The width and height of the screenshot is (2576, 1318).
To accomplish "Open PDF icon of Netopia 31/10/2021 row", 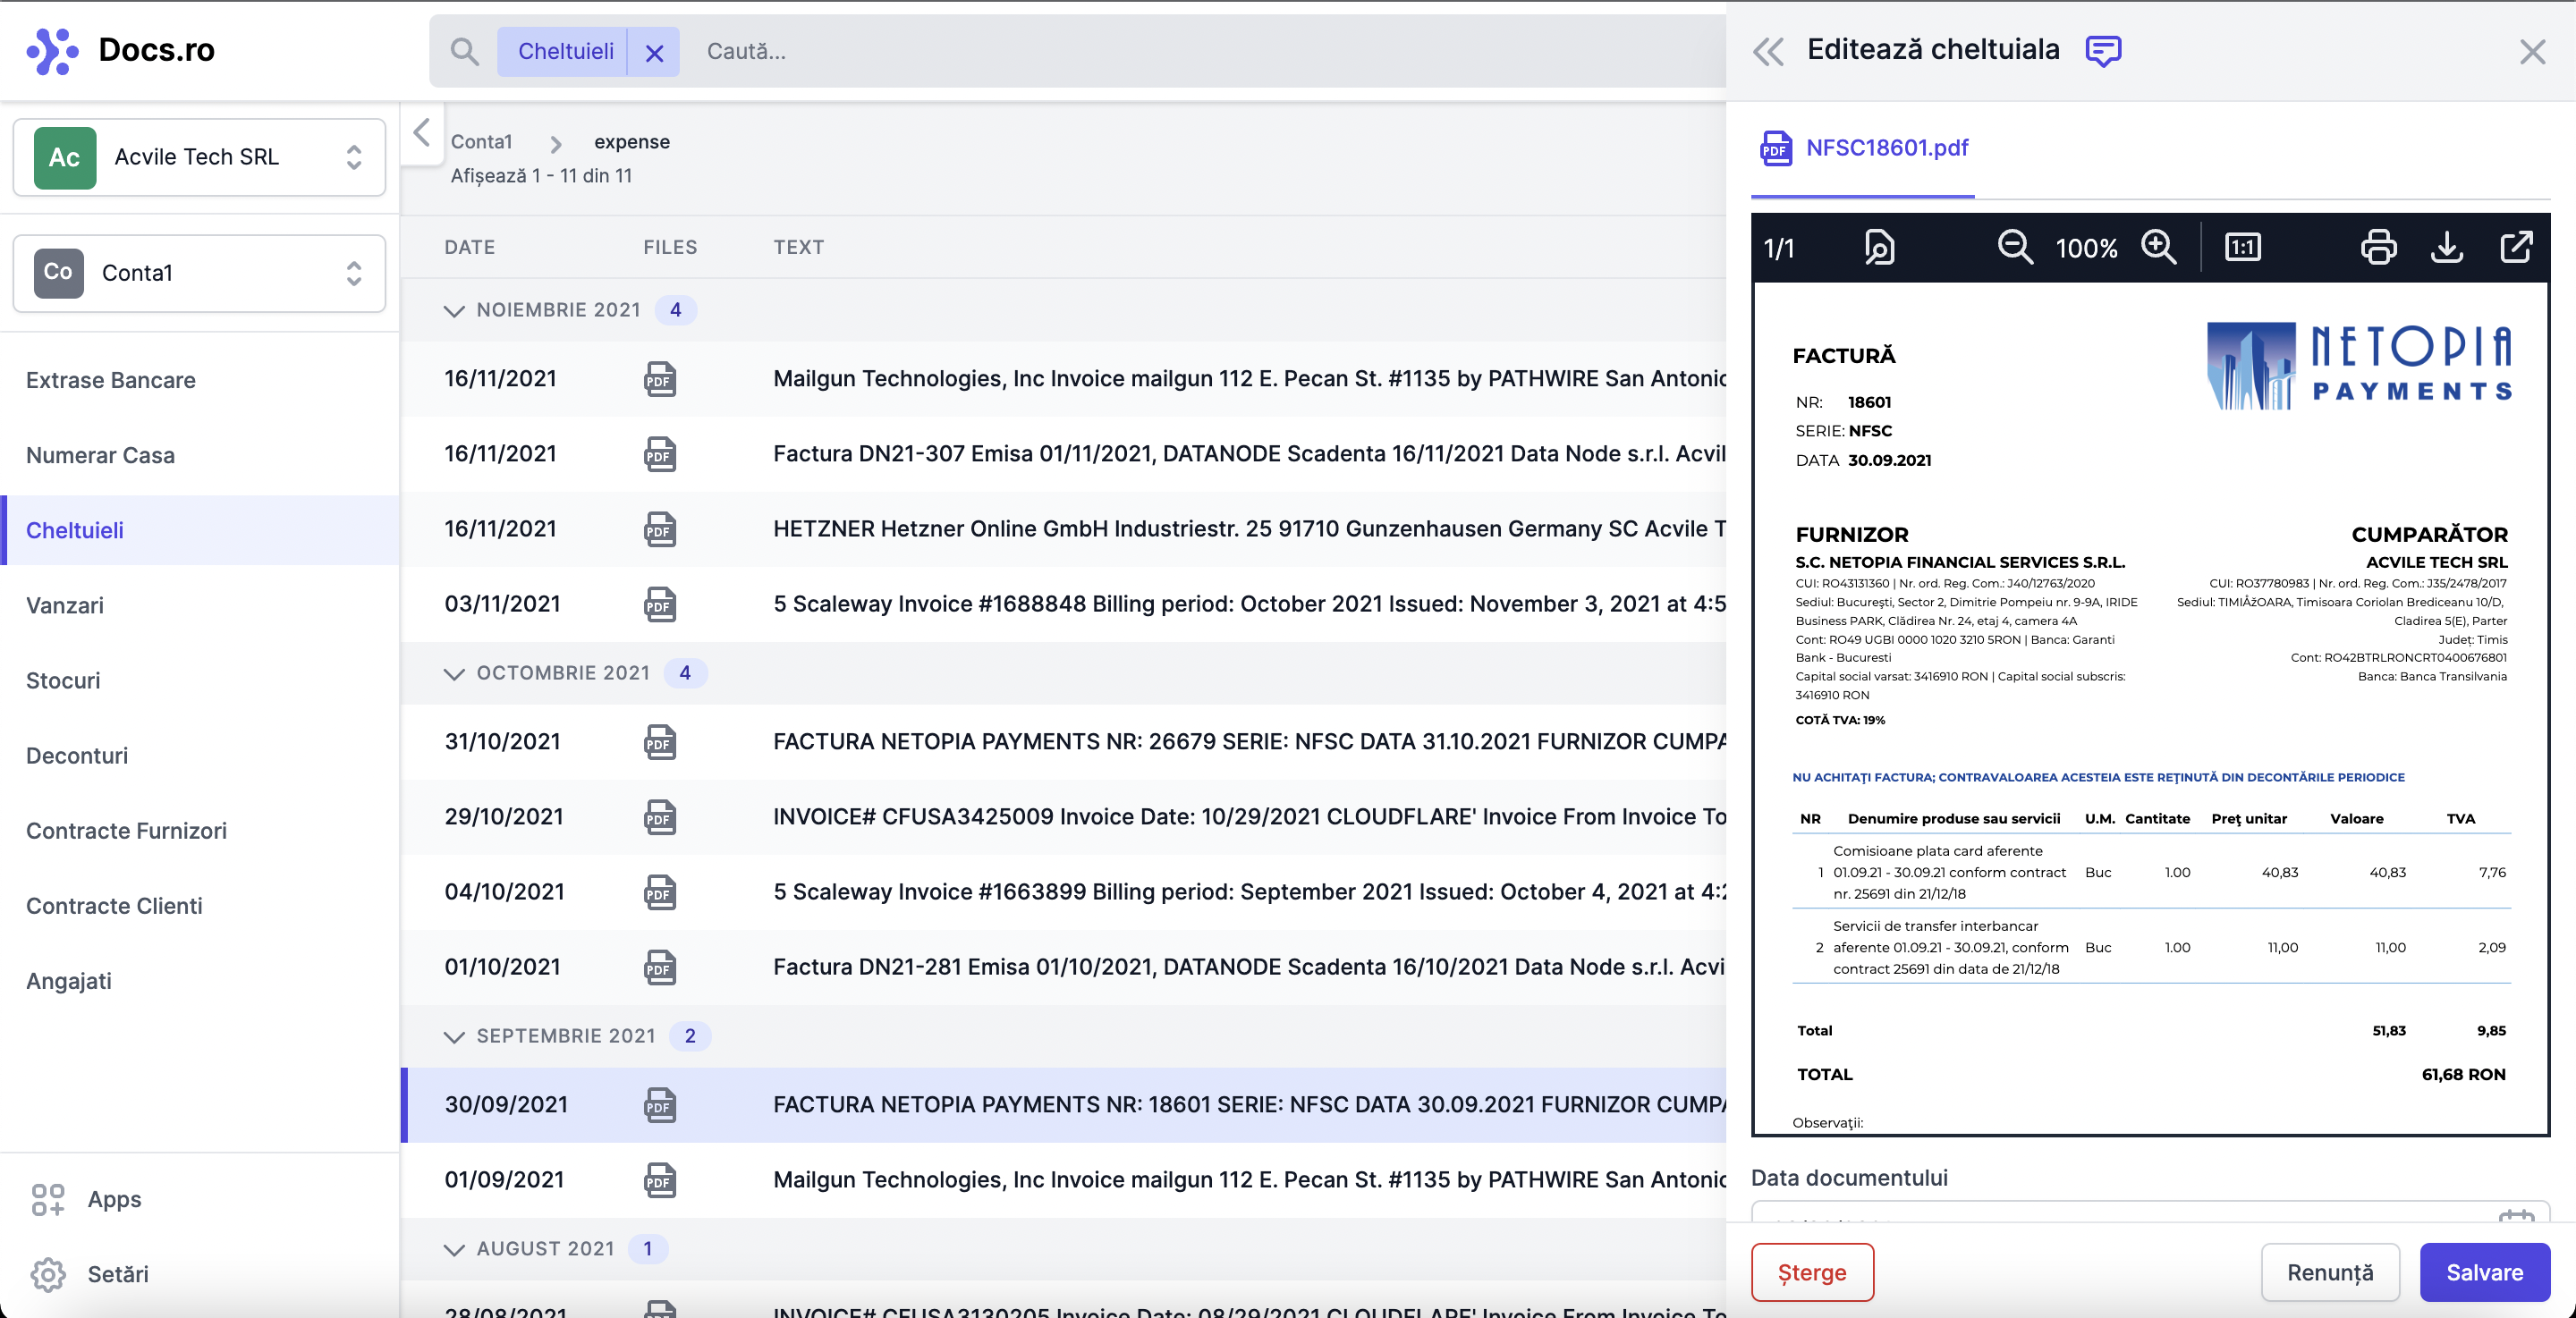I will point(660,742).
